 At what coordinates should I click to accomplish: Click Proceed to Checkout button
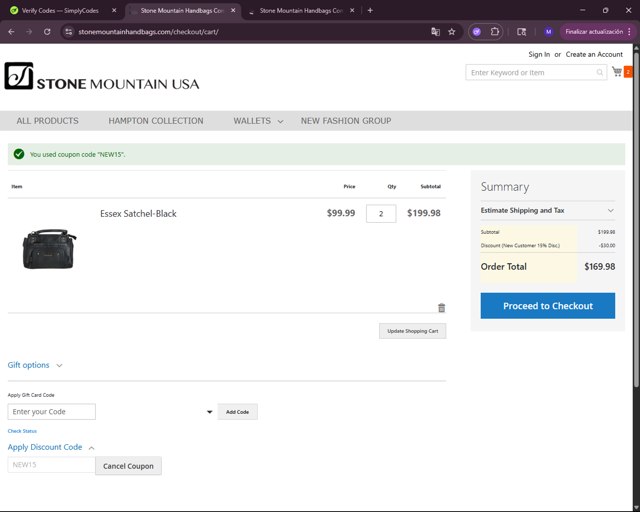pyautogui.click(x=548, y=306)
